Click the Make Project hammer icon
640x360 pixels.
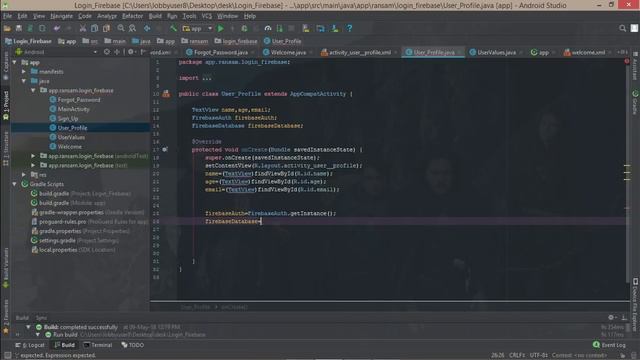click(173, 29)
